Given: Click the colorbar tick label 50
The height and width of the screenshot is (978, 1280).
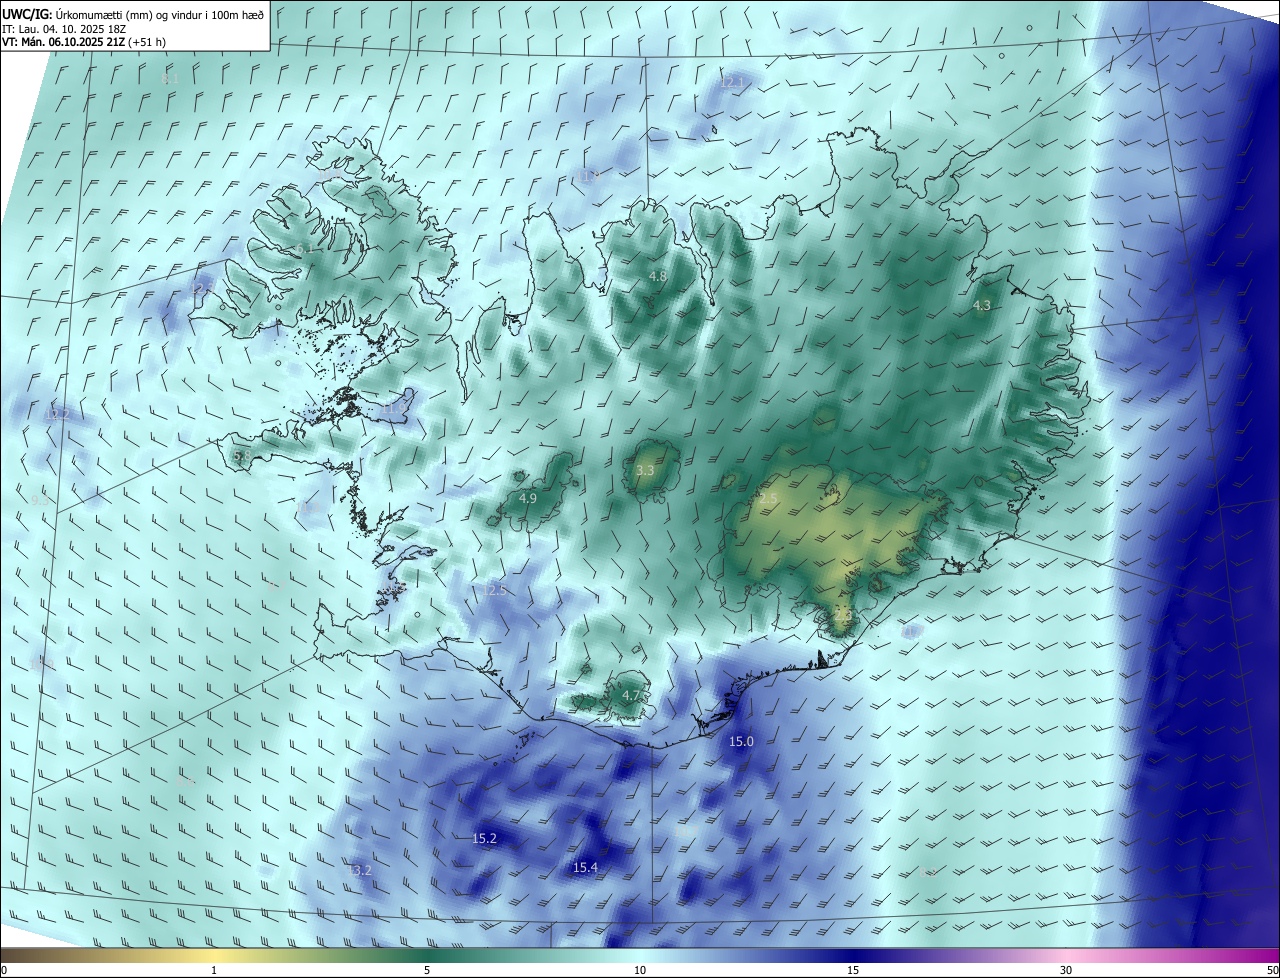Looking at the screenshot, I should click(x=1271, y=970).
